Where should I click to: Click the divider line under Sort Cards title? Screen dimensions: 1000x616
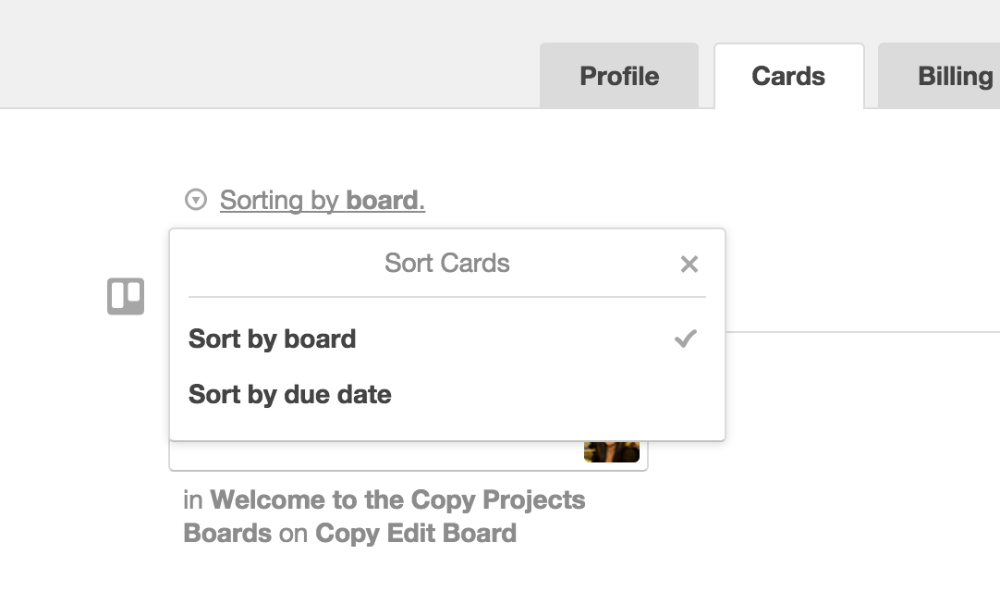(447, 297)
